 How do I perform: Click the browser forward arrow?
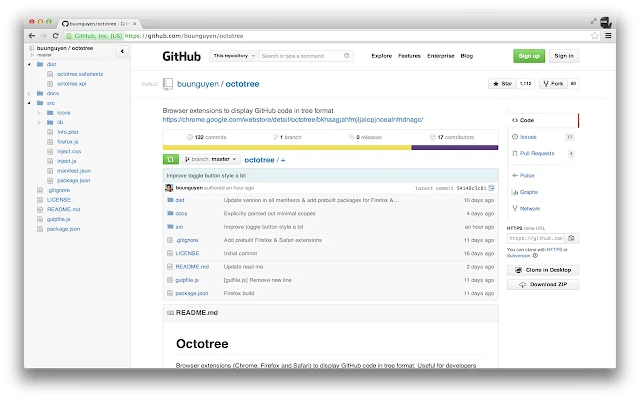click(43, 36)
